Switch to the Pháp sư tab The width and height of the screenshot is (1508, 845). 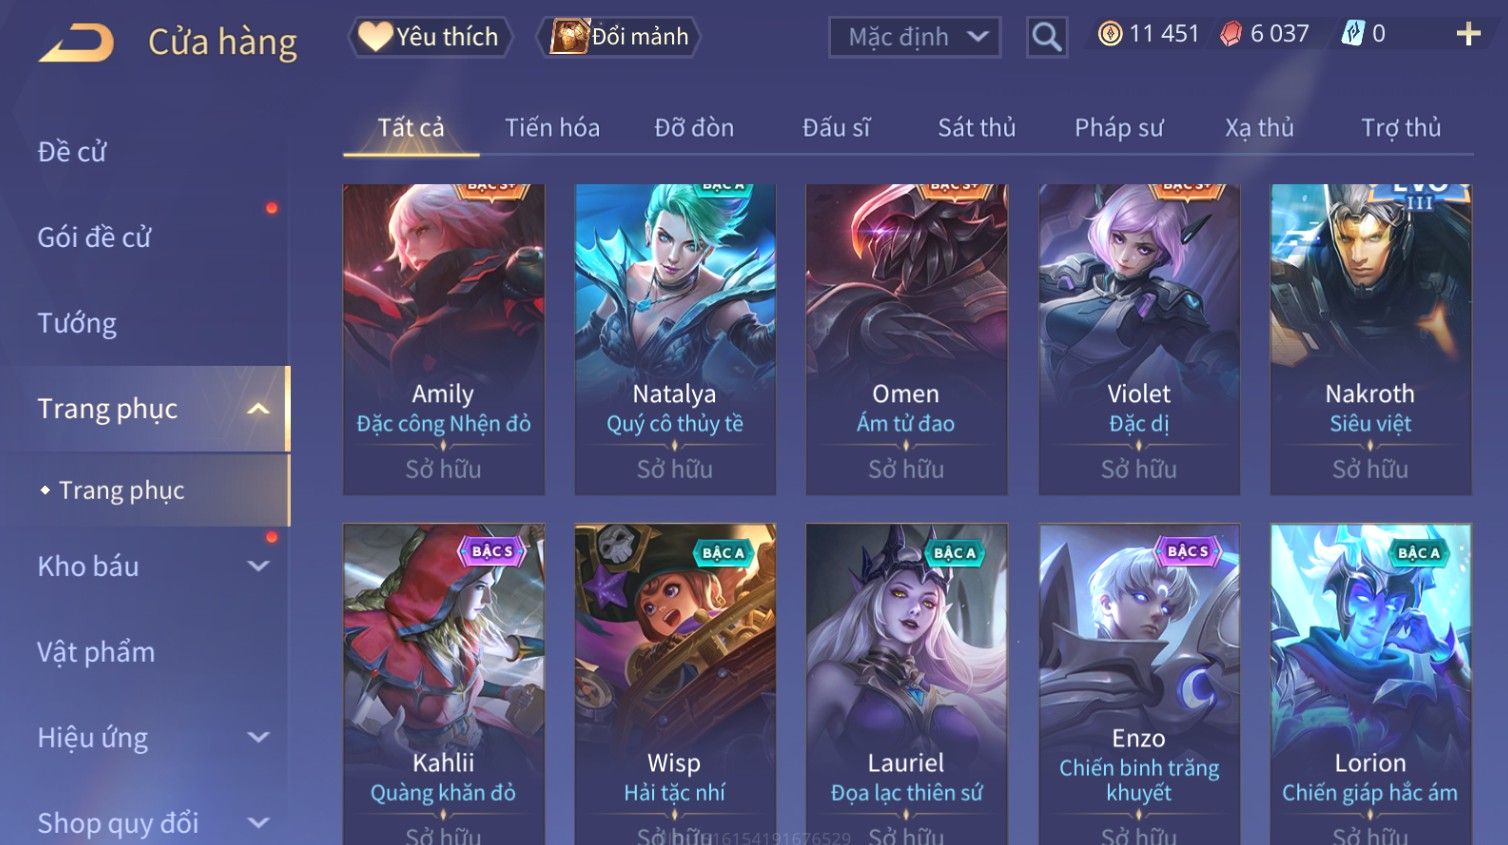pos(1119,128)
